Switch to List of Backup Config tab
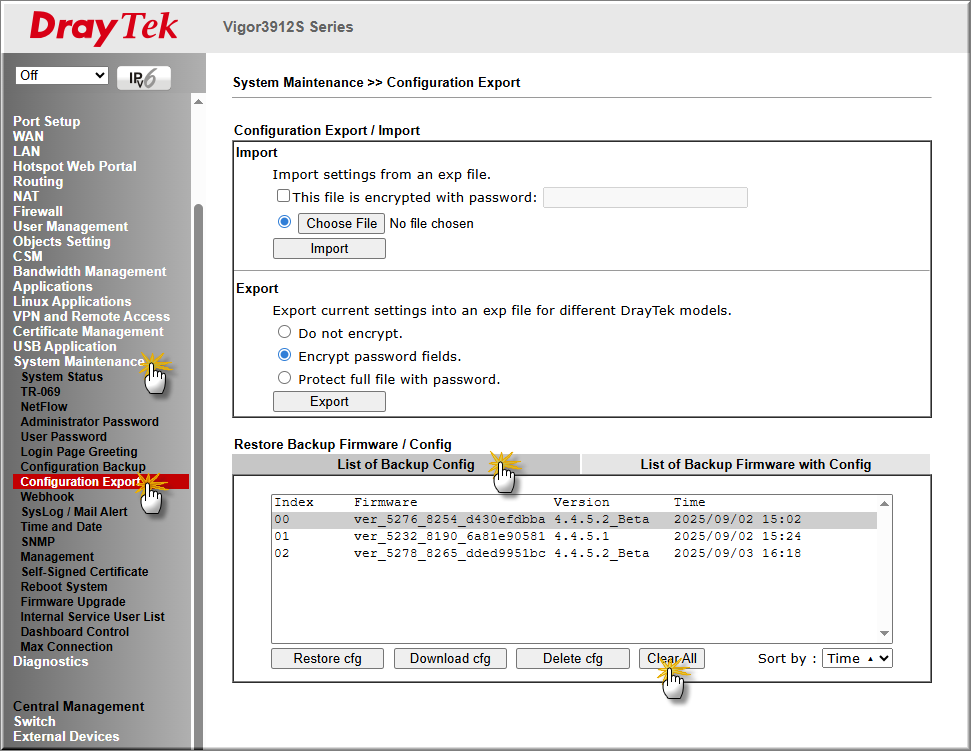The height and width of the screenshot is (751, 971). 405,464
